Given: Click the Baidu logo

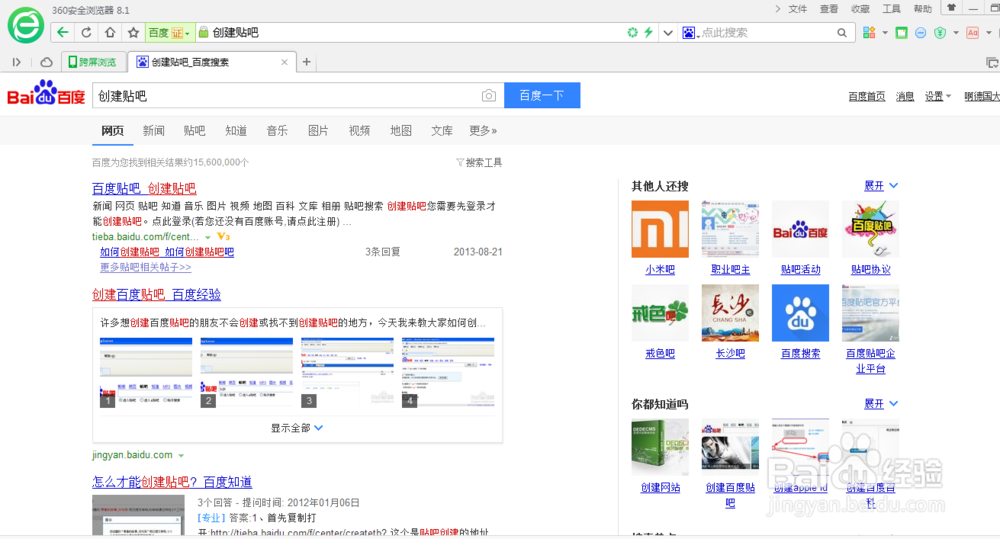Looking at the screenshot, I should coord(46,93).
